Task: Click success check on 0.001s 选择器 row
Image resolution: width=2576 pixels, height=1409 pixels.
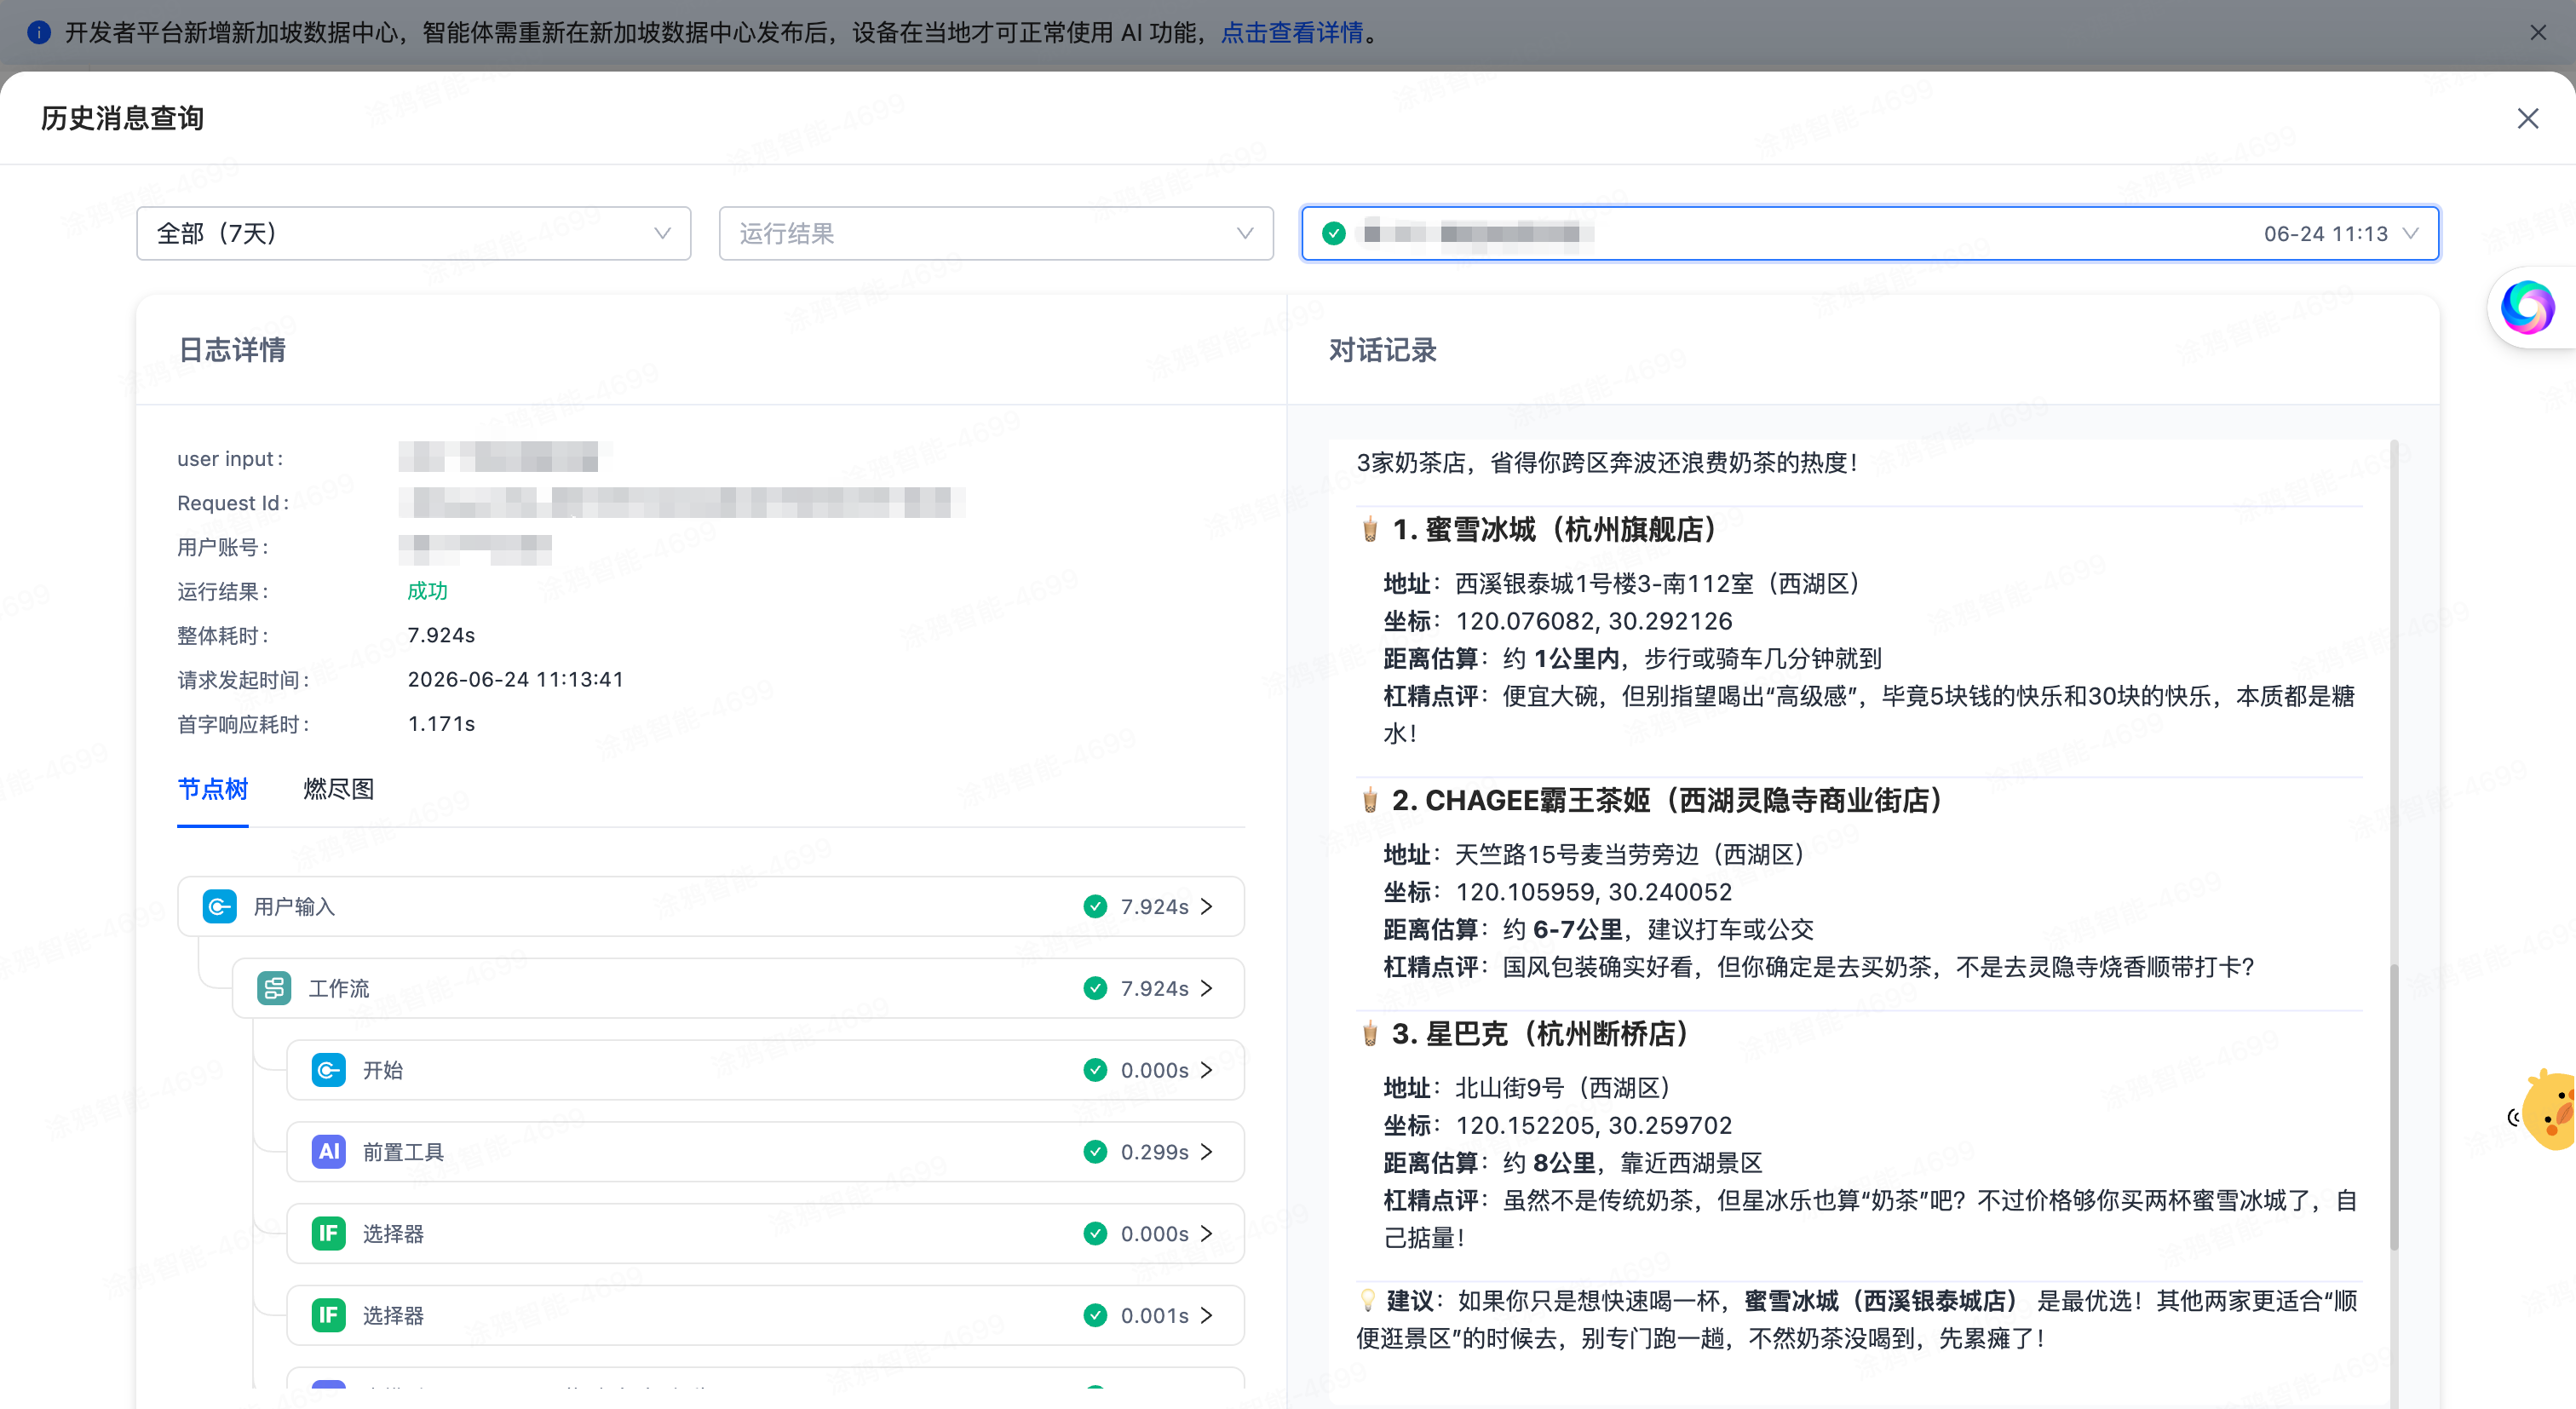Action: click(1095, 1315)
